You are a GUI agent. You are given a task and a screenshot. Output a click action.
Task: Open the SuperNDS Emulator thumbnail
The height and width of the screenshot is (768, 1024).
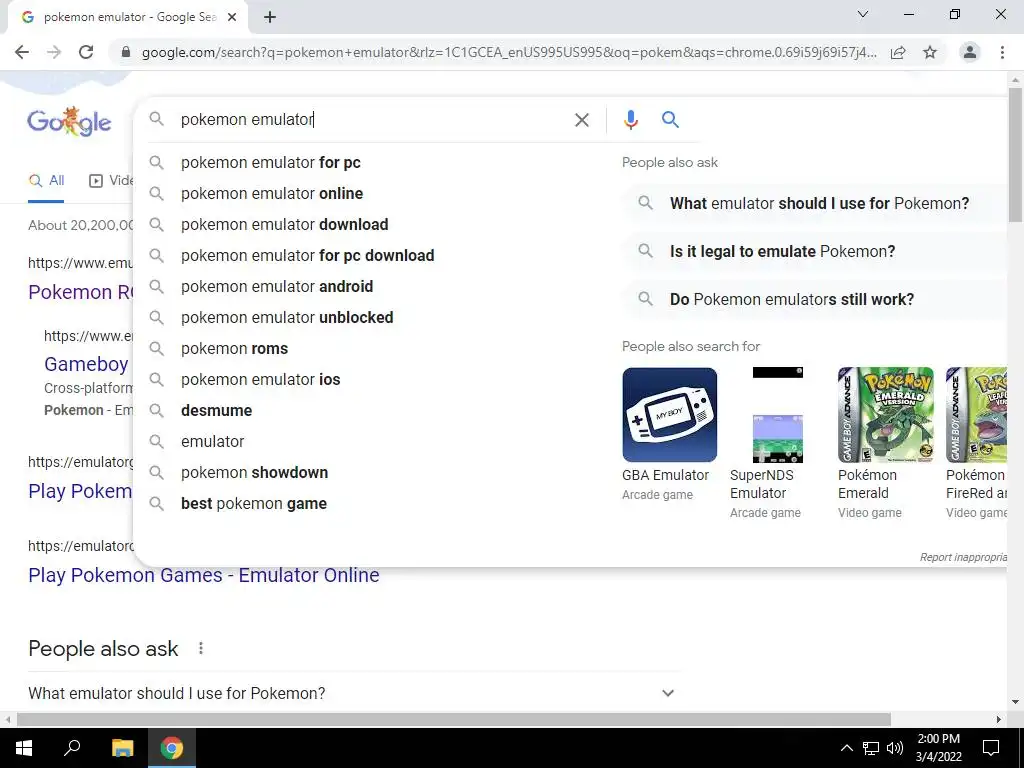coord(778,415)
